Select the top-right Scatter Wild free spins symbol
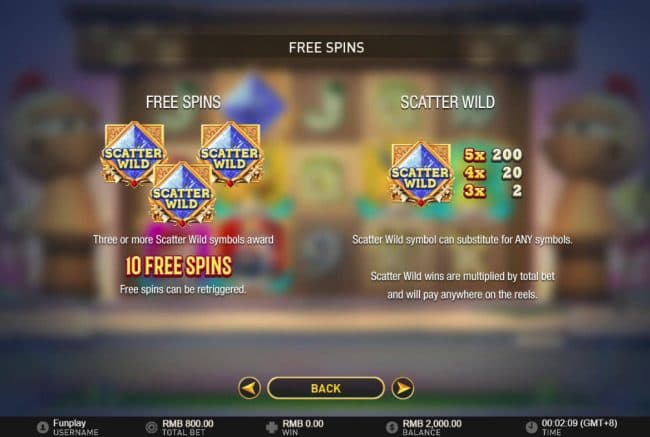 [231, 154]
